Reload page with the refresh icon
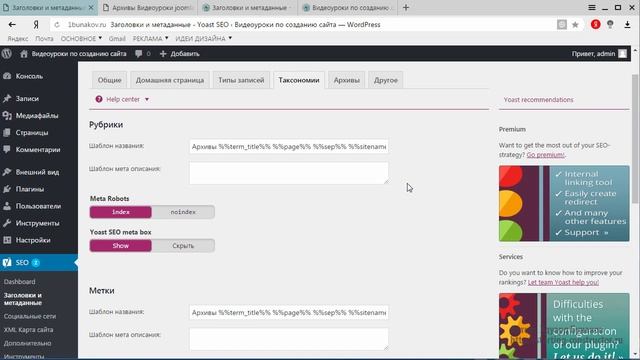 pos(57,25)
